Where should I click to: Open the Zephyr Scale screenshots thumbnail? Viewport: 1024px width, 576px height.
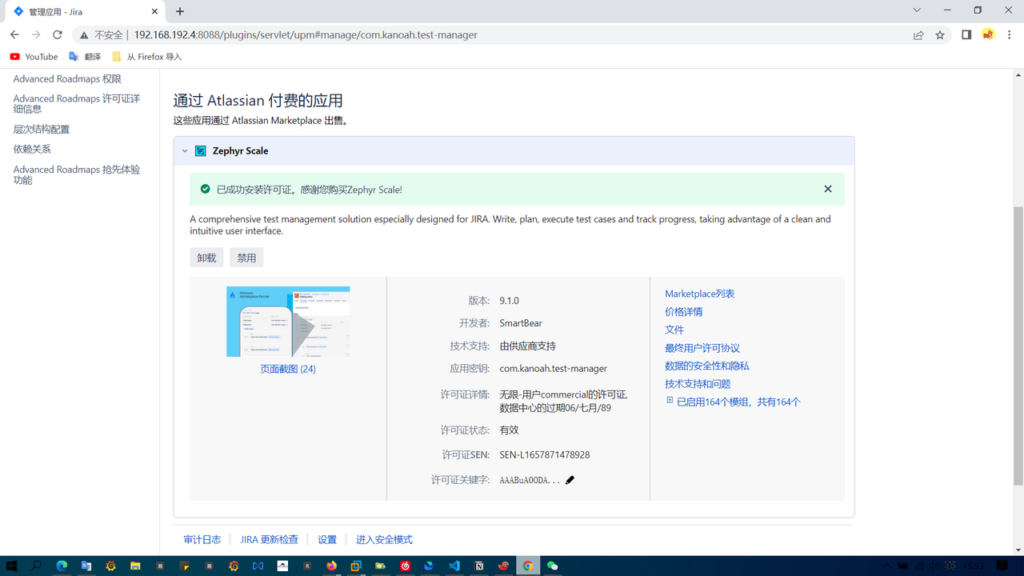pos(288,321)
